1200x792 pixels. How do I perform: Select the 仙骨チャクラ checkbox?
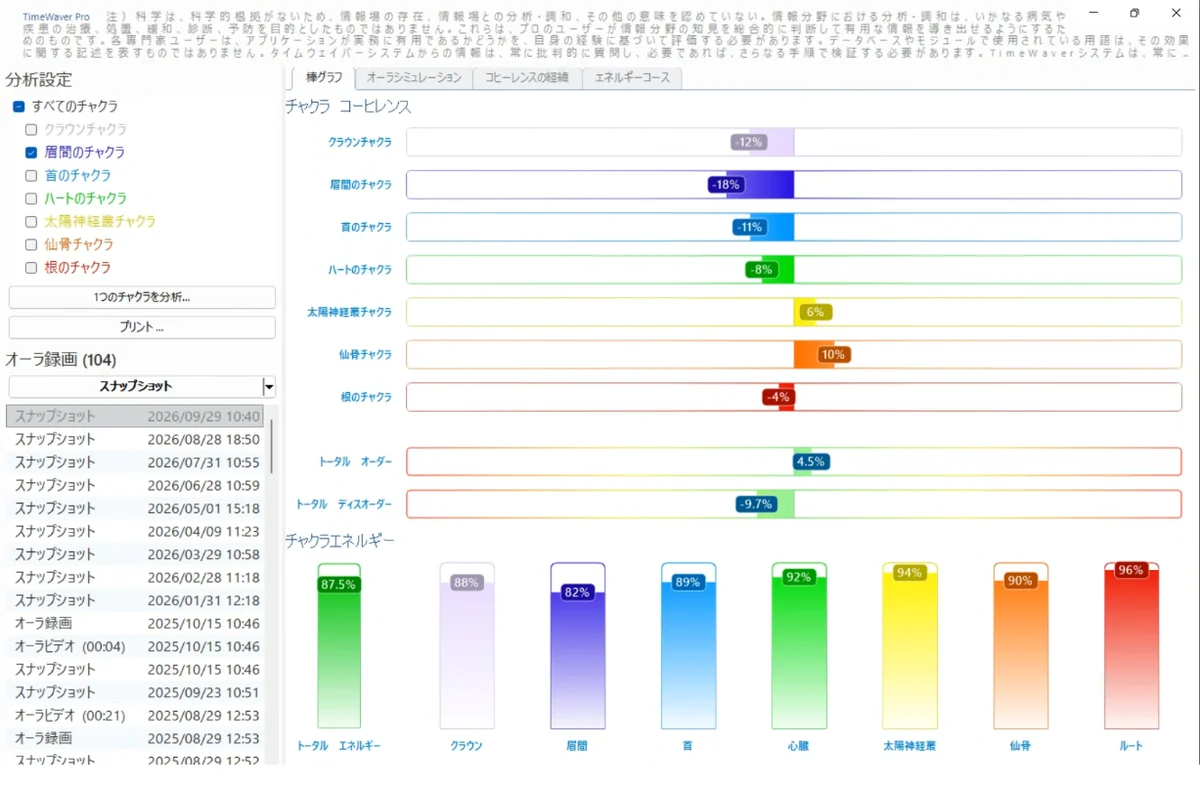click(x=31, y=244)
